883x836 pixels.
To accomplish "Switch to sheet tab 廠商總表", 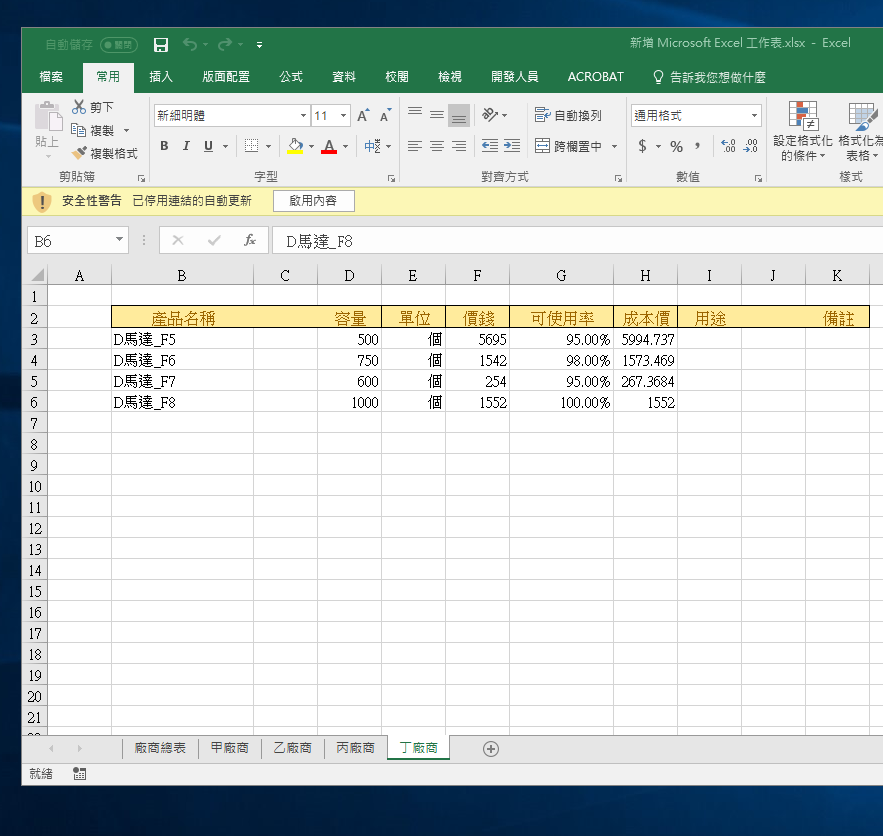I will [160, 748].
